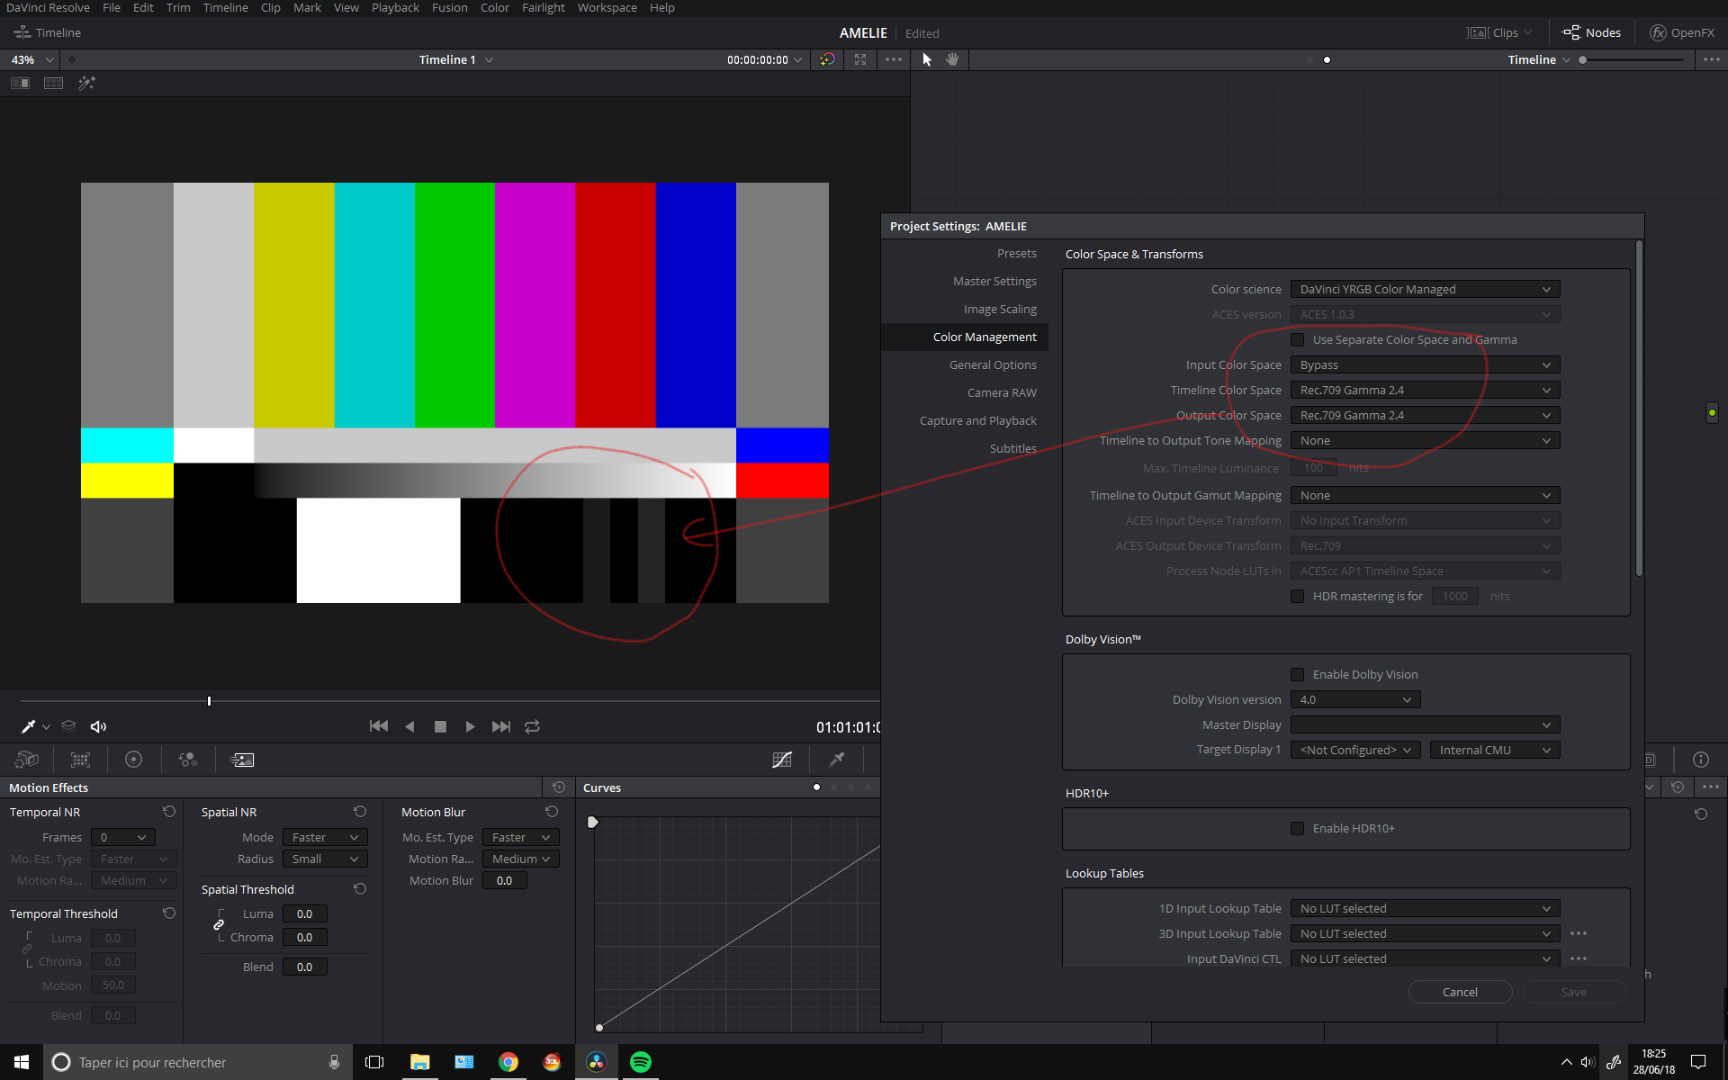
Task: Play in reverse
Action: [x=410, y=727]
